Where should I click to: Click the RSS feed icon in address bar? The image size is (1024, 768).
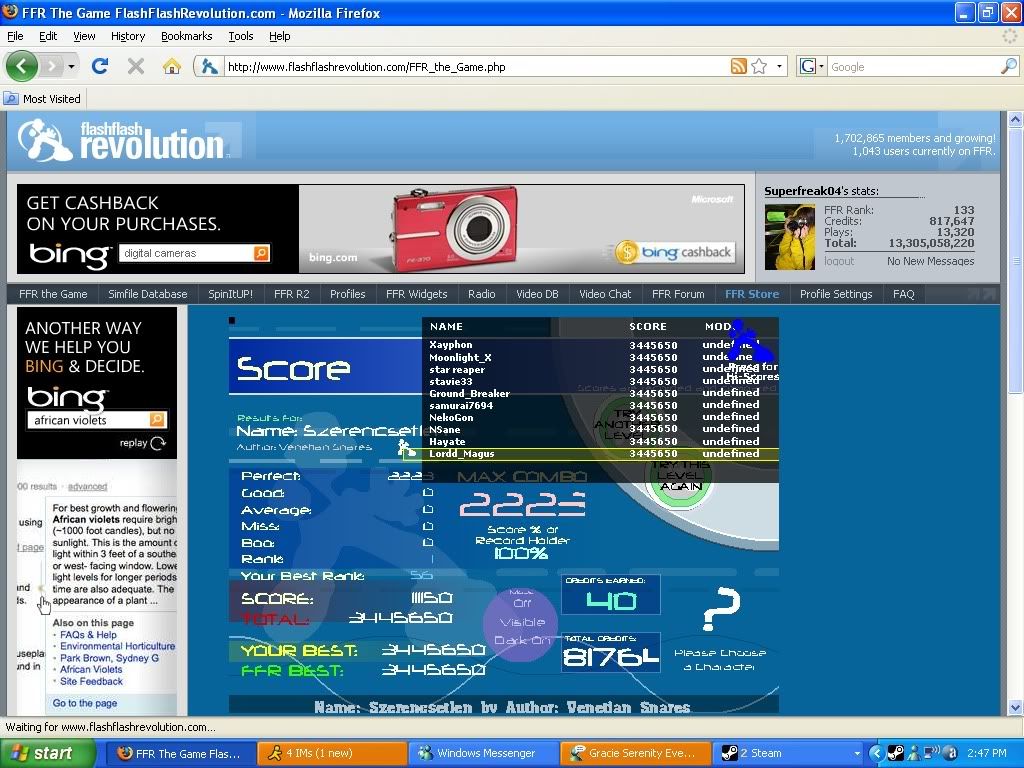point(738,67)
